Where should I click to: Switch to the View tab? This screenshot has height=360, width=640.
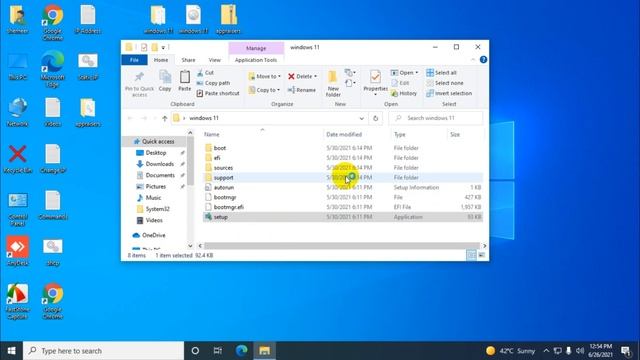click(214, 60)
